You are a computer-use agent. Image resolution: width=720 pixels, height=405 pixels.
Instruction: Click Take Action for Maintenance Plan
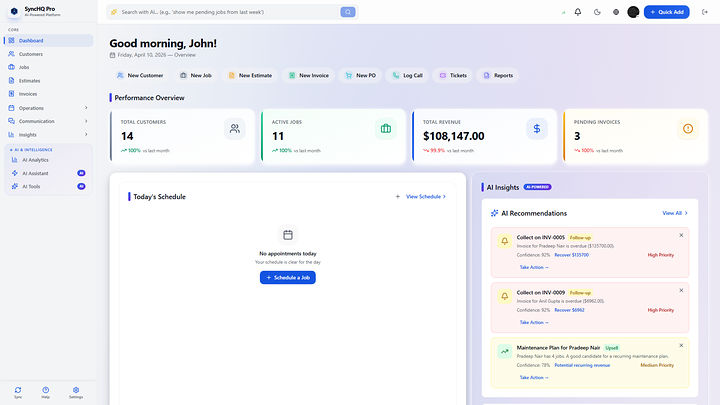pos(534,377)
